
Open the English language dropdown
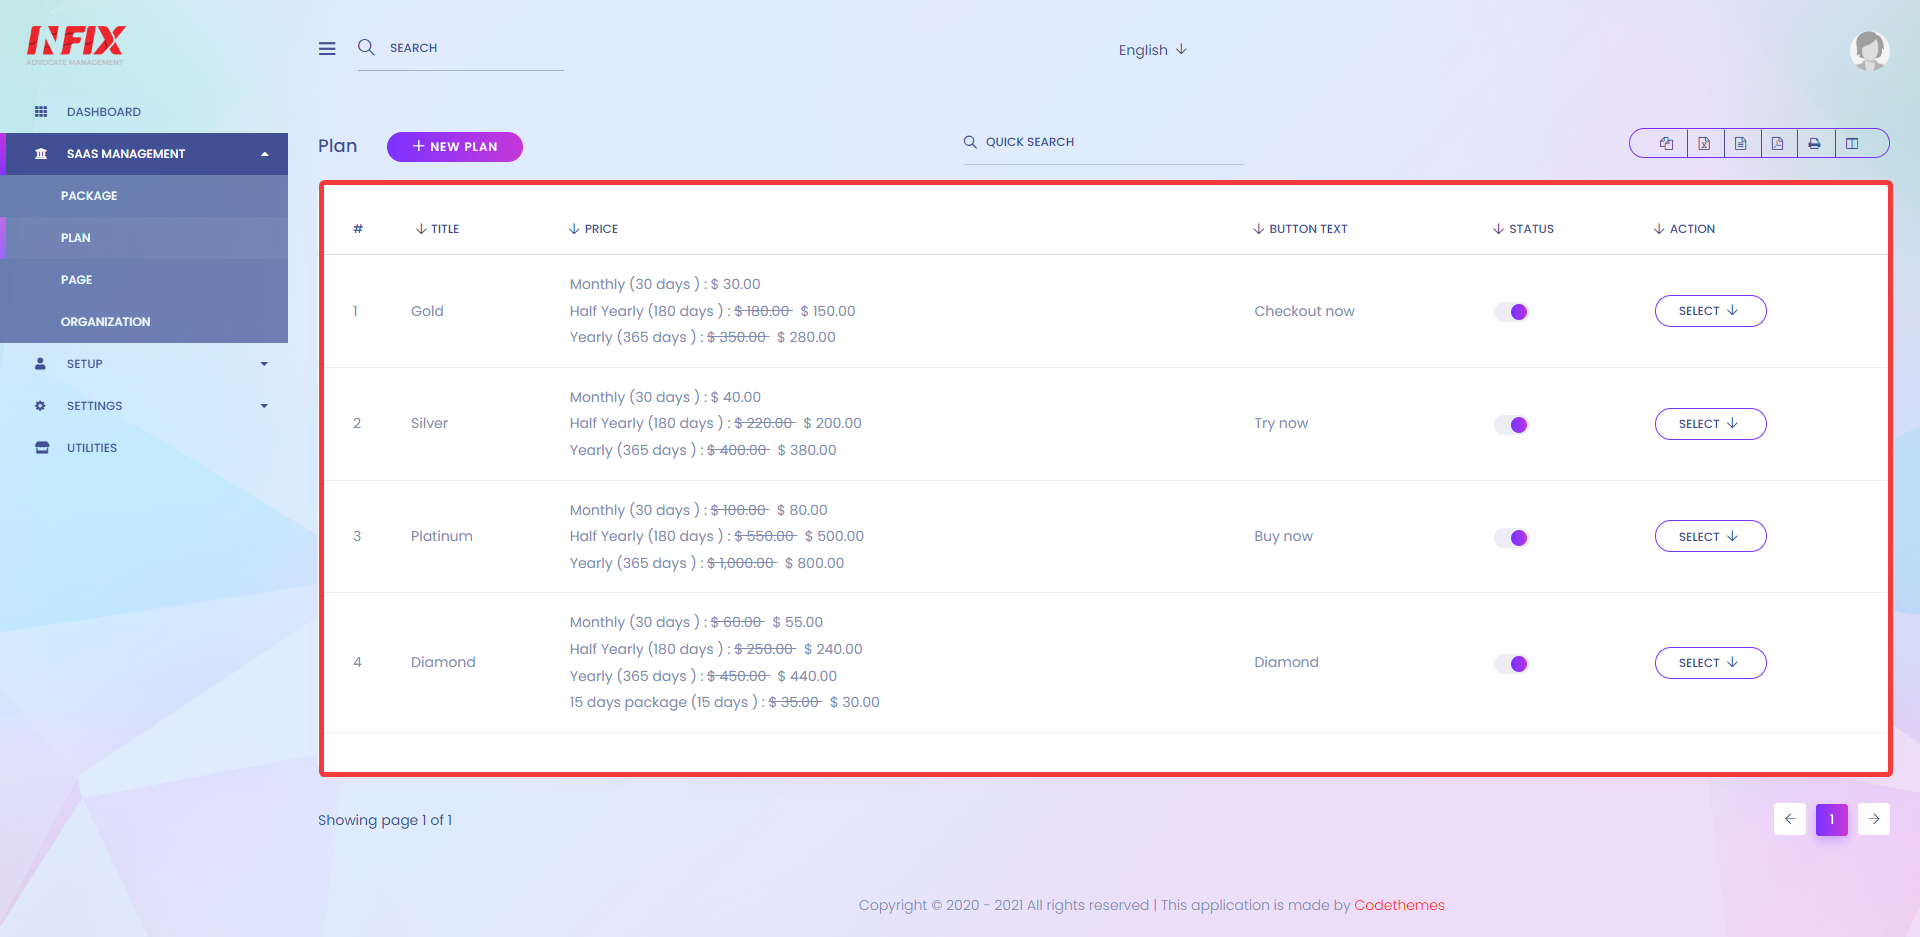(1152, 50)
